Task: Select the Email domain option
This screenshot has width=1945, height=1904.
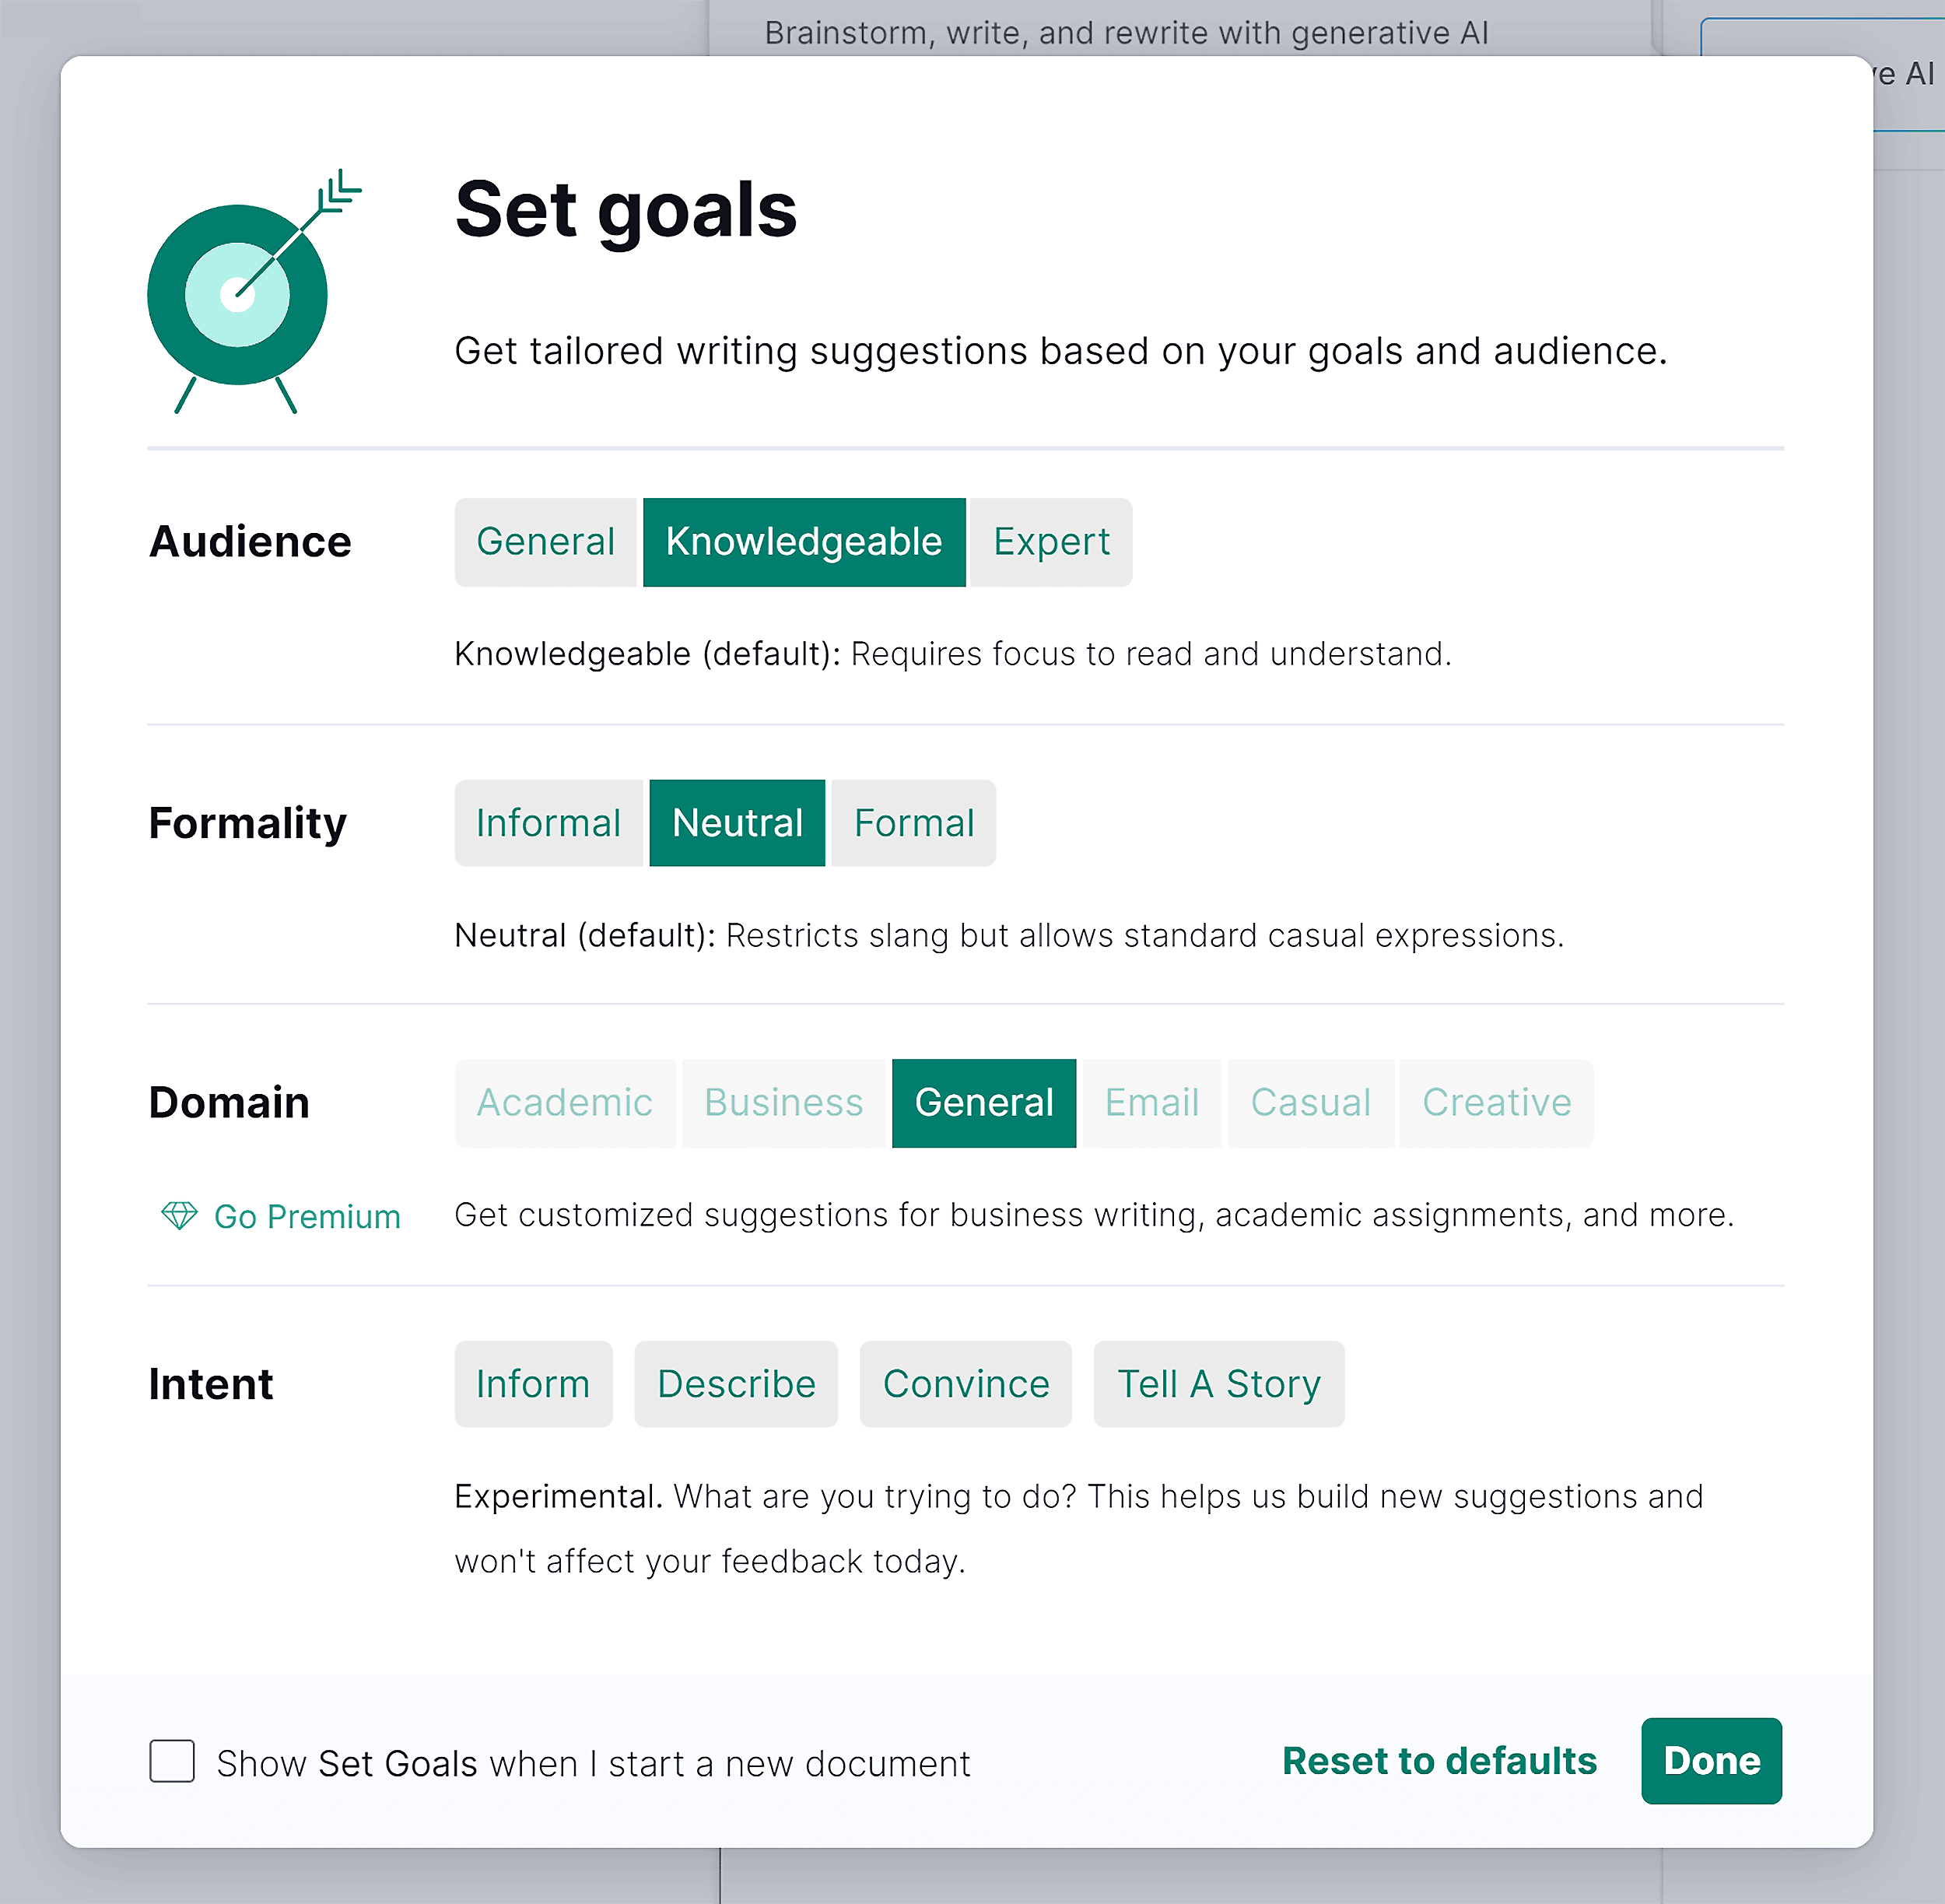Action: (1151, 1103)
